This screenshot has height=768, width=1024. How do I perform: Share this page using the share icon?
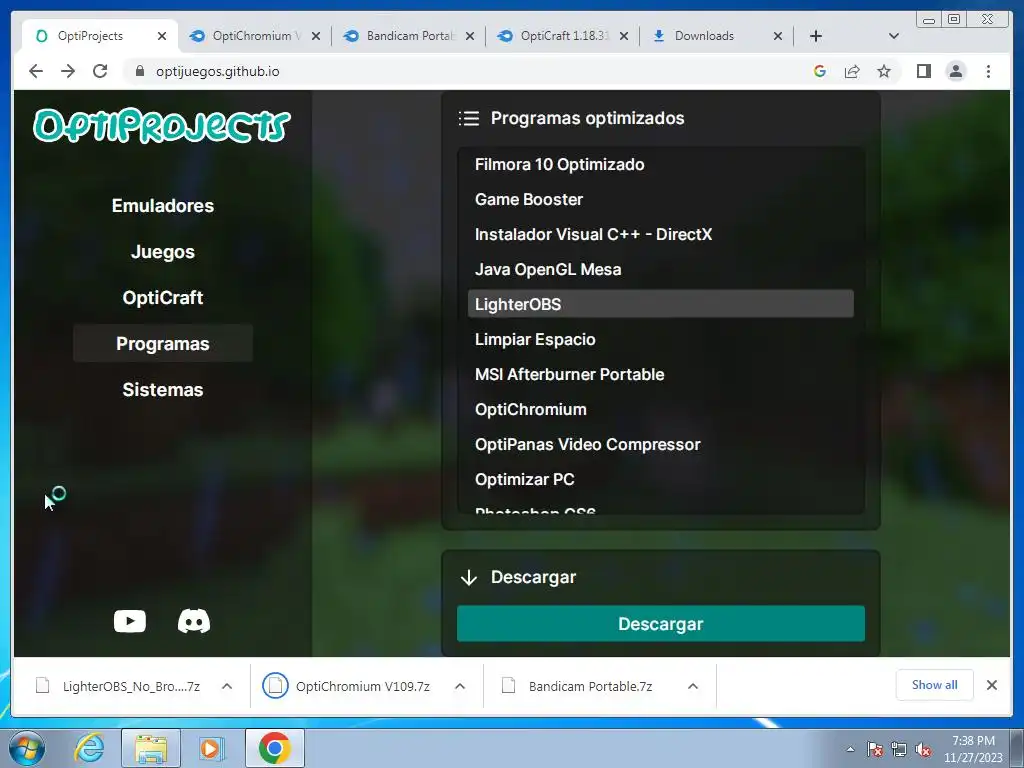[x=852, y=71]
